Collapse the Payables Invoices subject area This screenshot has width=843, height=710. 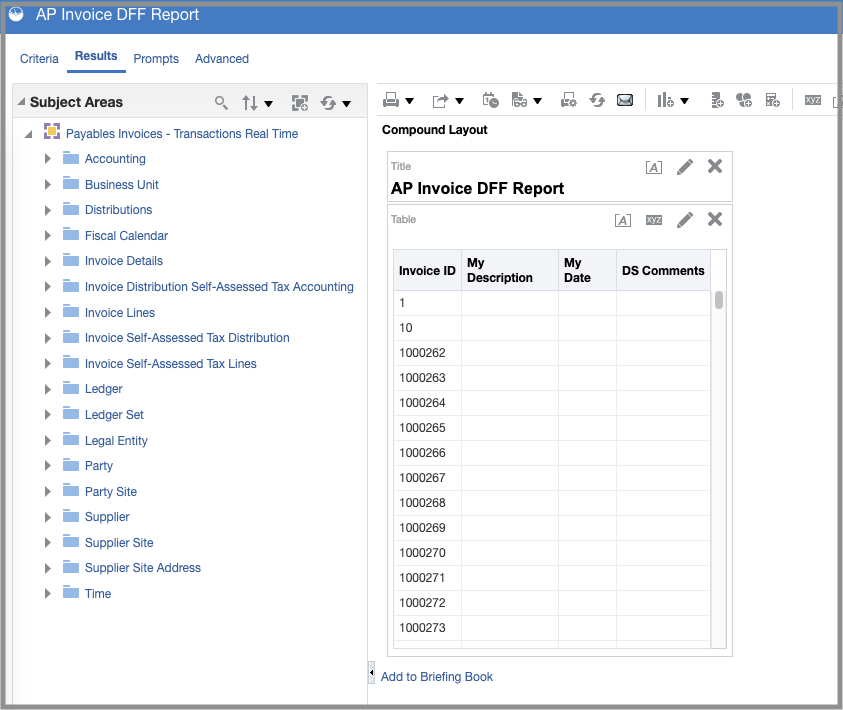point(28,134)
